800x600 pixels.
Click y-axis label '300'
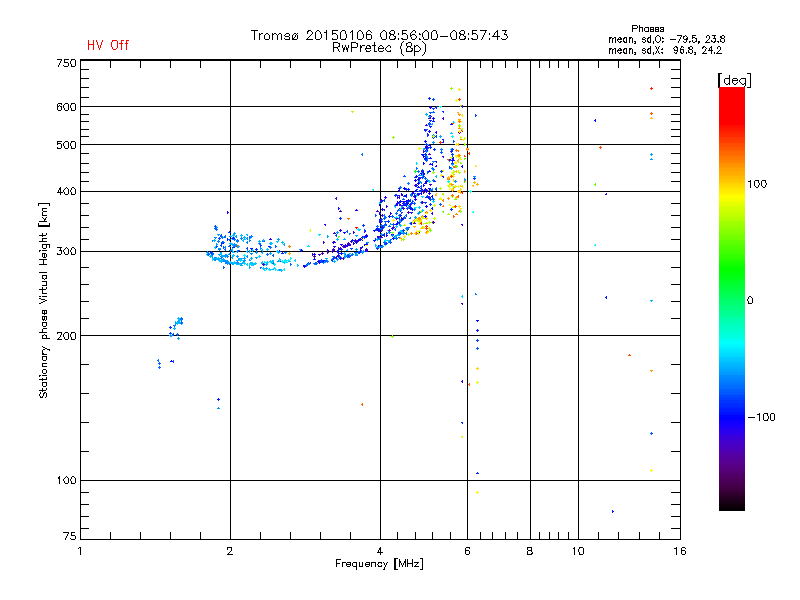pos(66,251)
